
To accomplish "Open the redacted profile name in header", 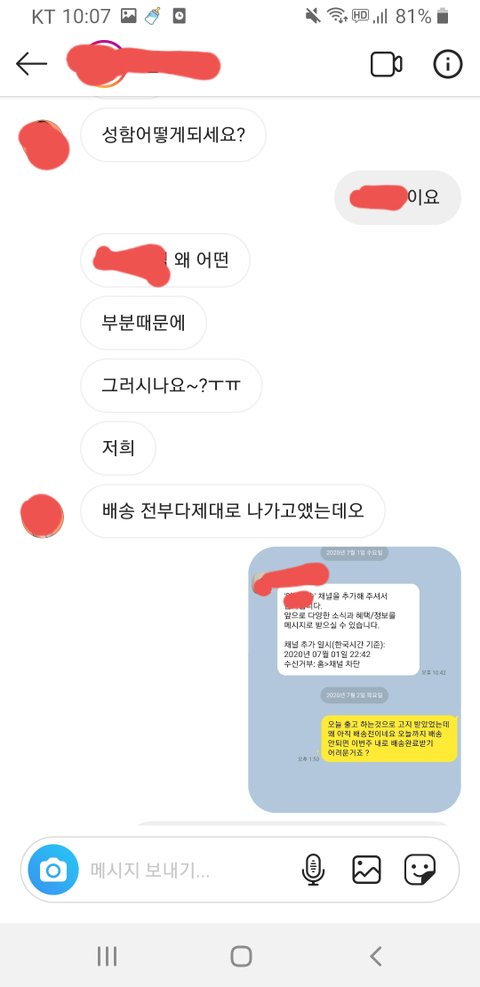I will (143, 64).
